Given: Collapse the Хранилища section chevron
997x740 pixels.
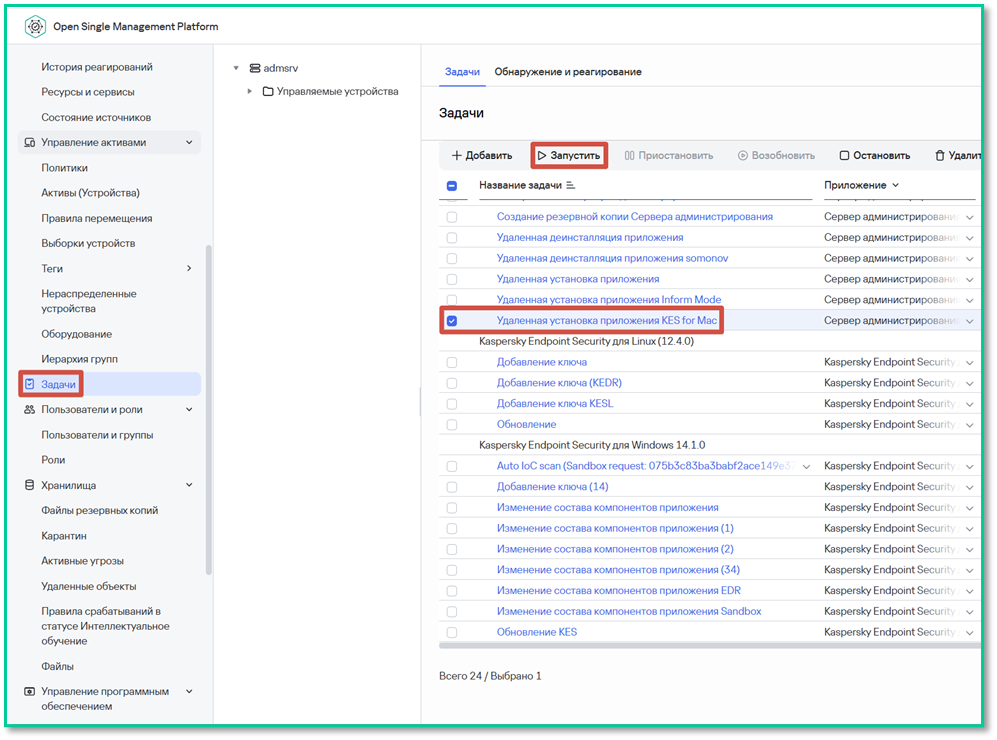Looking at the screenshot, I should (x=189, y=485).
